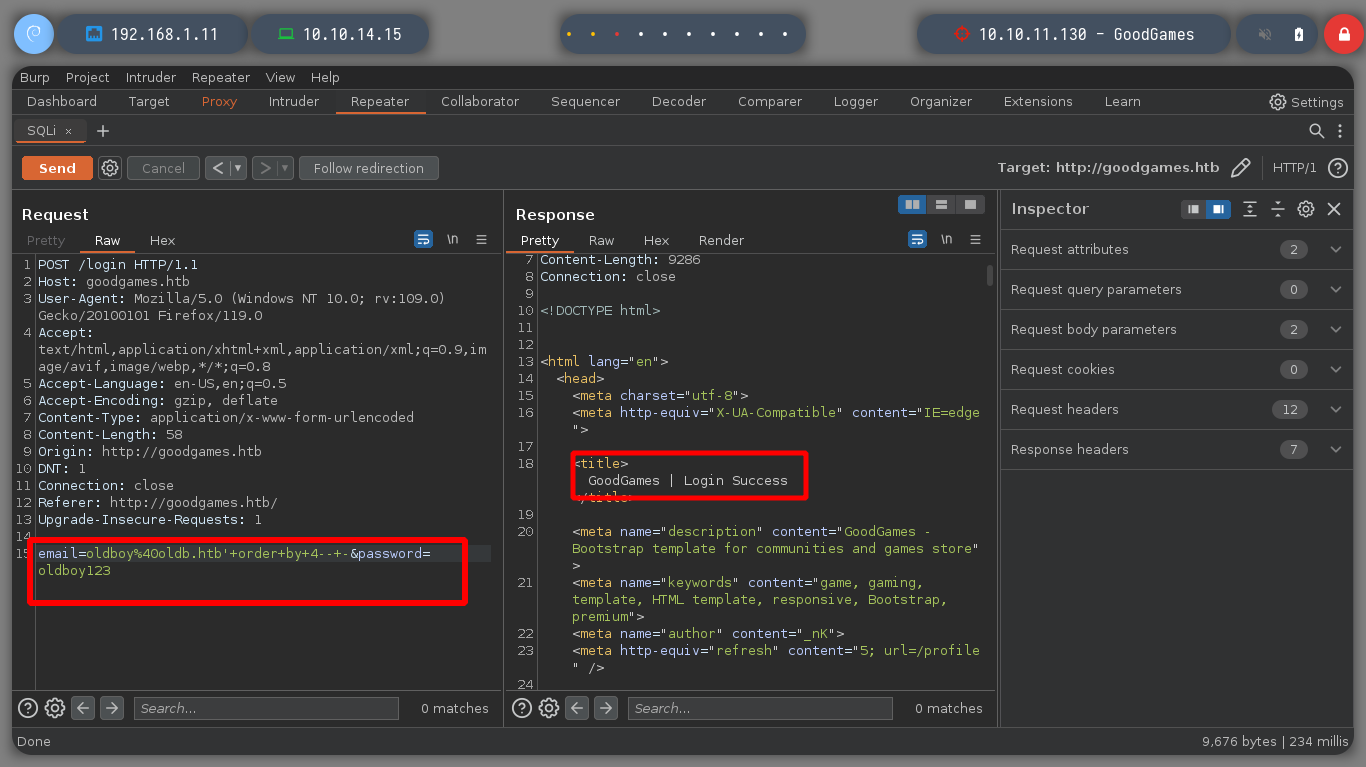Switch to the Proxy tab

click(x=219, y=102)
